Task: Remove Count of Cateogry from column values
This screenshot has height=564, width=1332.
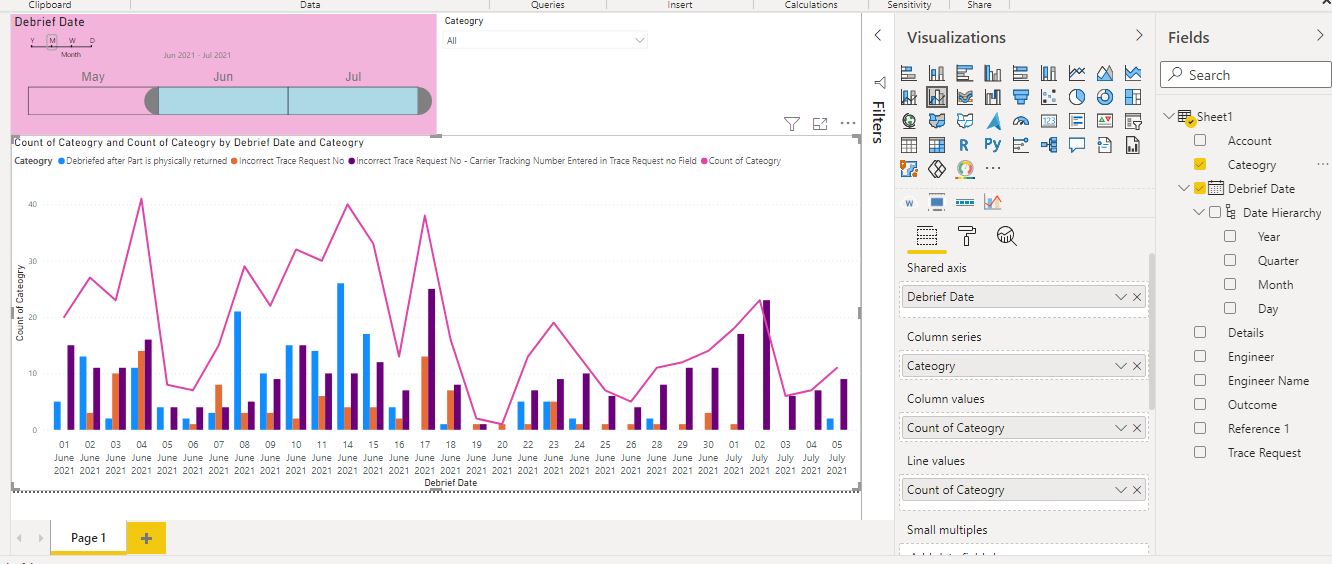Action: 1137,428
